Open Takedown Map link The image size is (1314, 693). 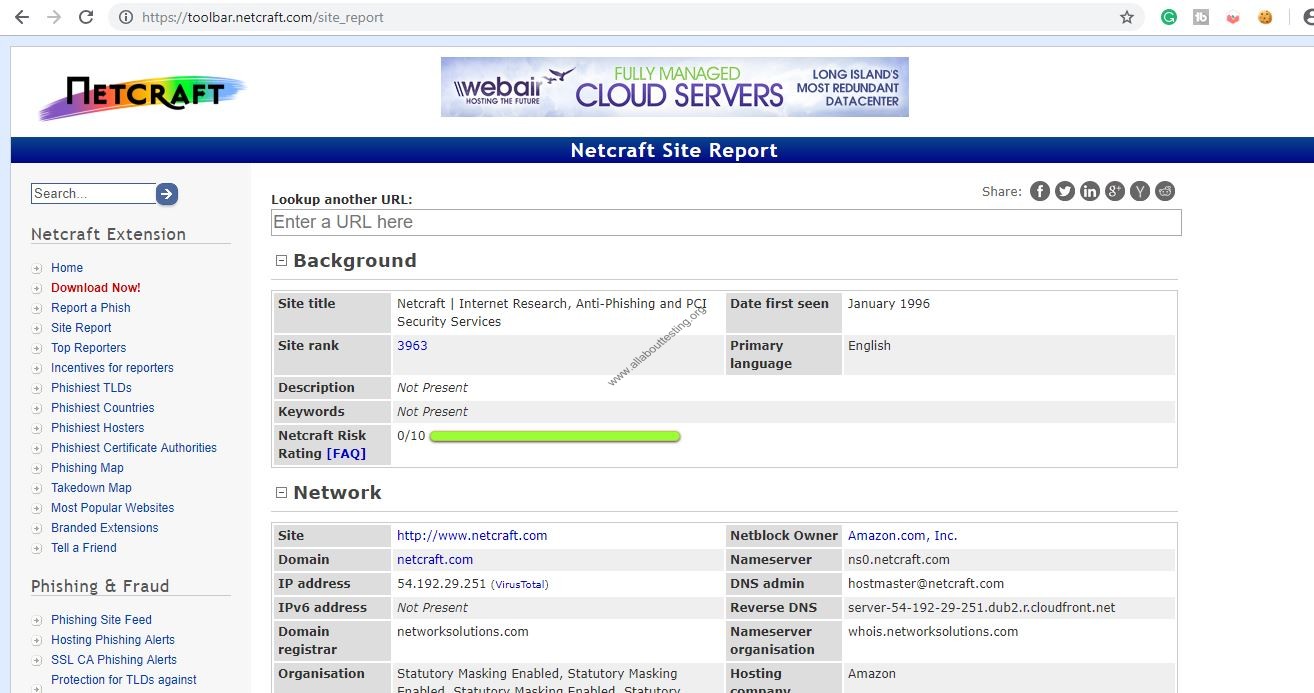point(91,488)
